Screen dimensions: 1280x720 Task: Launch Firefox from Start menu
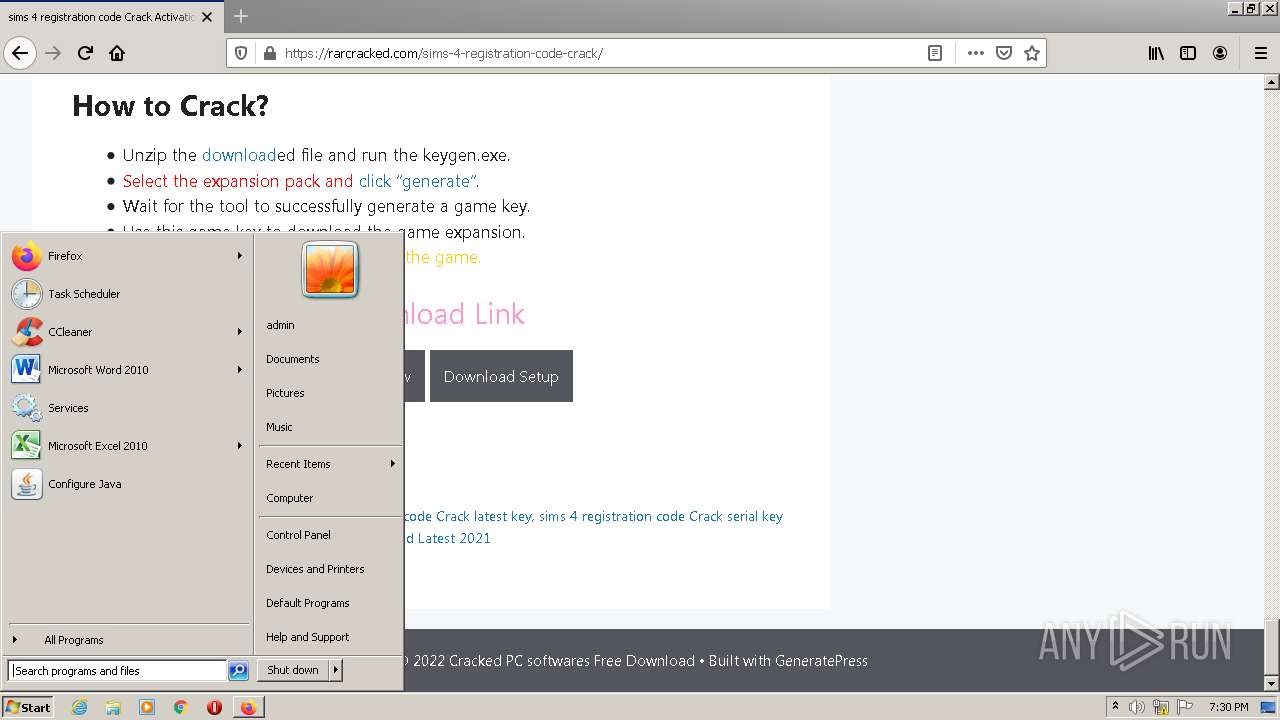click(127, 256)
